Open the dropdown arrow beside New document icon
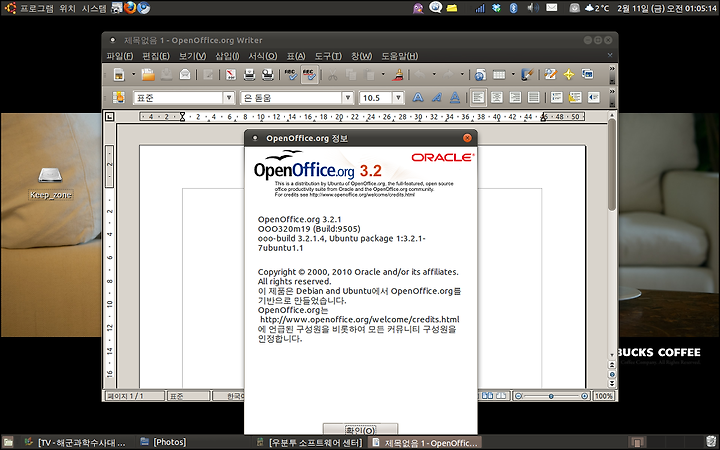 134,74
